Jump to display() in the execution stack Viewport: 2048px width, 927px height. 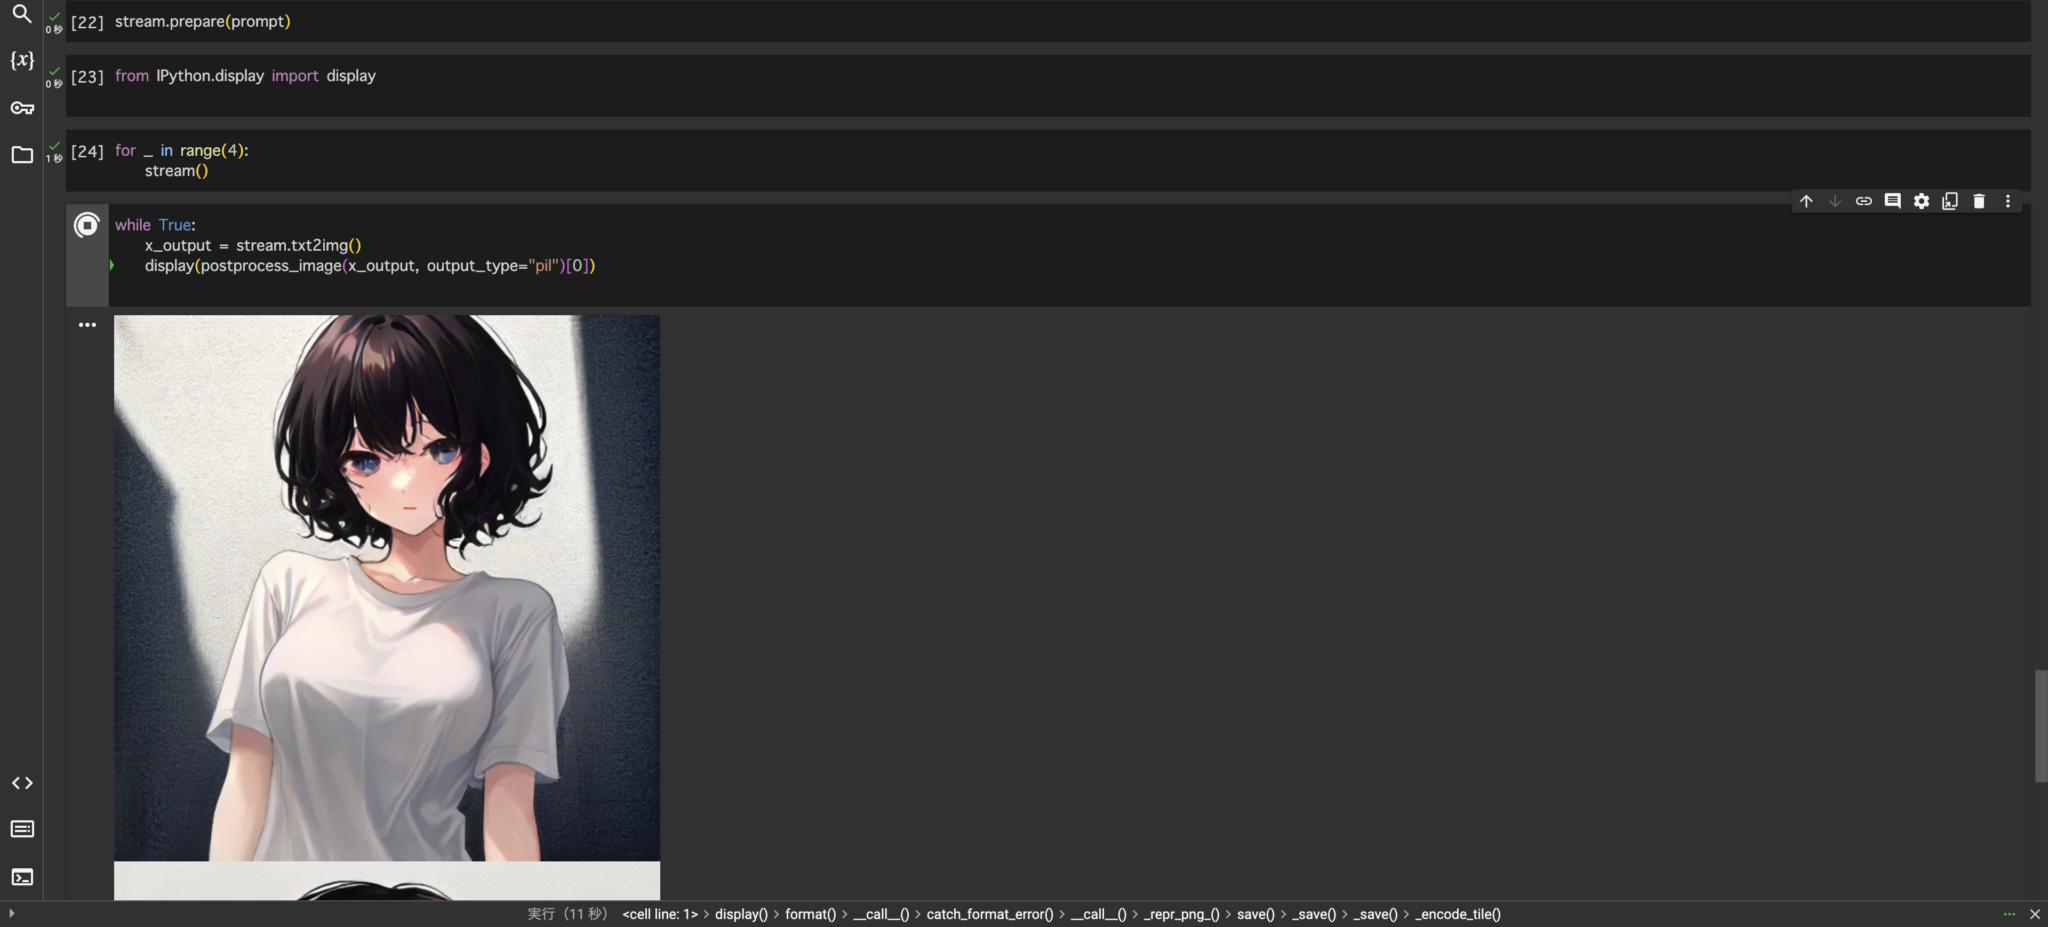(740, 914)
